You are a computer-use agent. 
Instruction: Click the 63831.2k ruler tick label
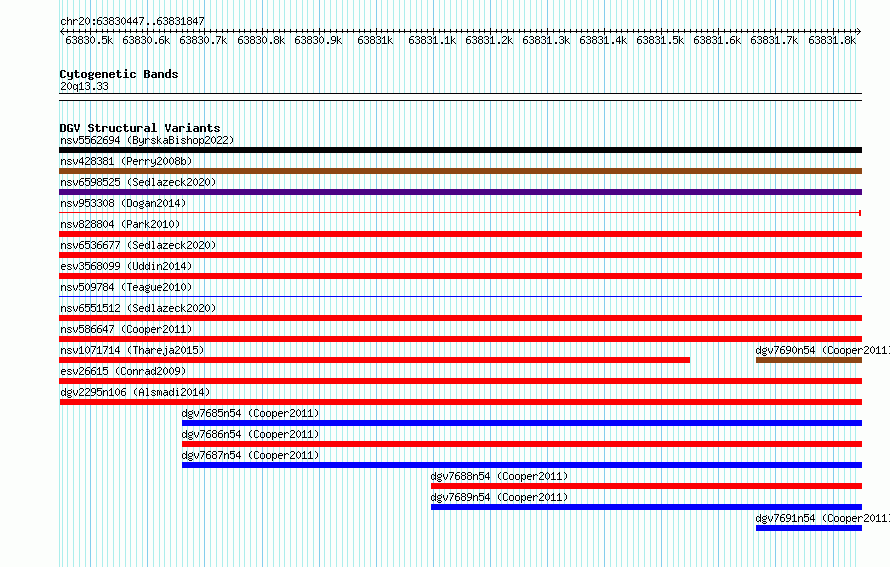coord(489,40)
